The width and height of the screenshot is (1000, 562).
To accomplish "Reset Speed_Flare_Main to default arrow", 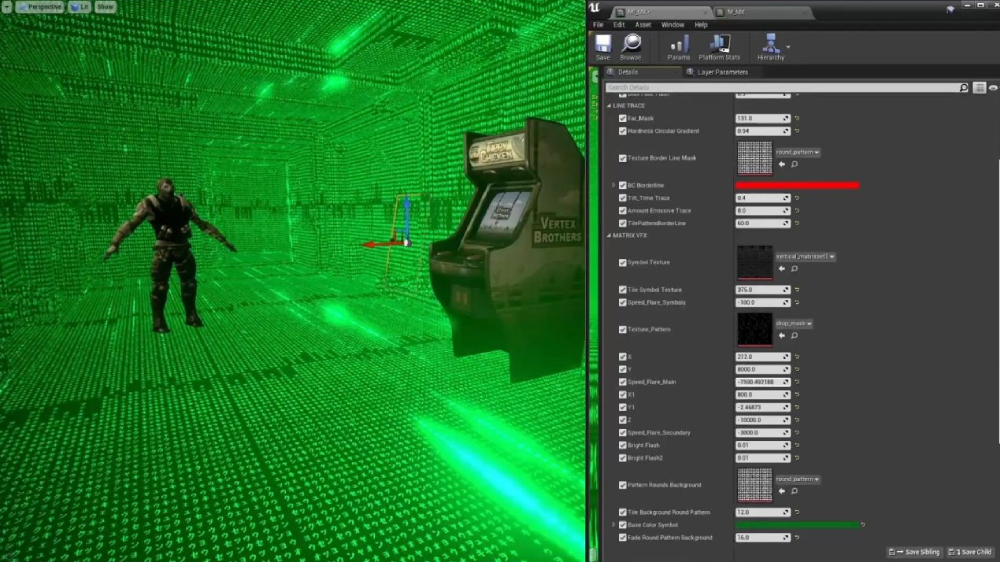I will click(797, 382).
